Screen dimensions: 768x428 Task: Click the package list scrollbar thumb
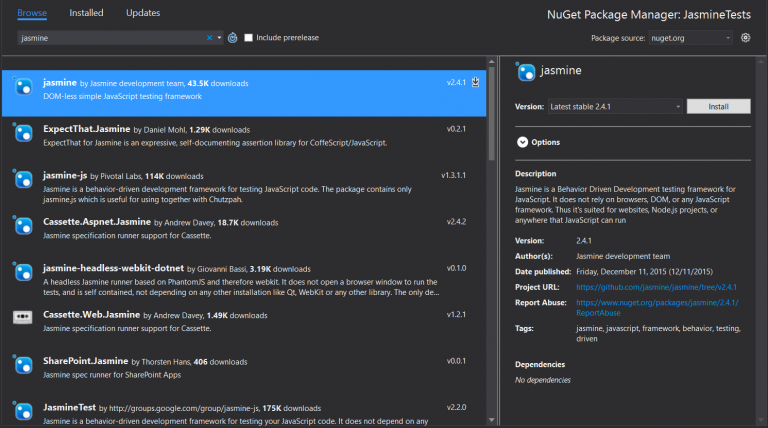[492, 114]
